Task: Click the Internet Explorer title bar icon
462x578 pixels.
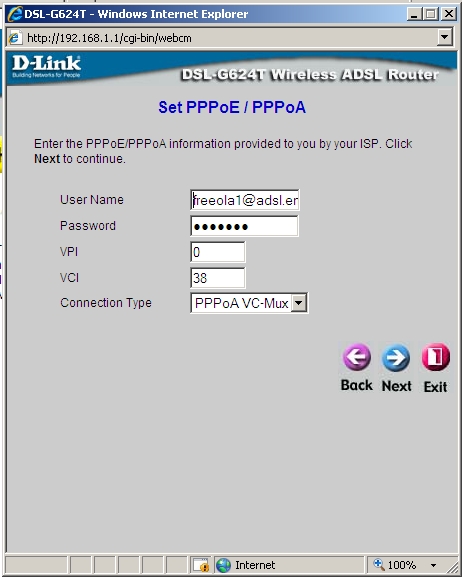Action: tap(15, 14)
